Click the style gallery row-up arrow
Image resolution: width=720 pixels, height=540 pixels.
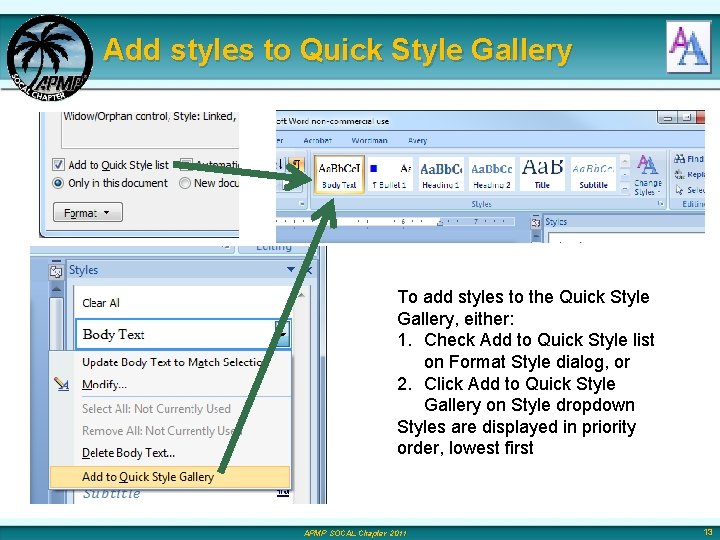pos(624,161)
